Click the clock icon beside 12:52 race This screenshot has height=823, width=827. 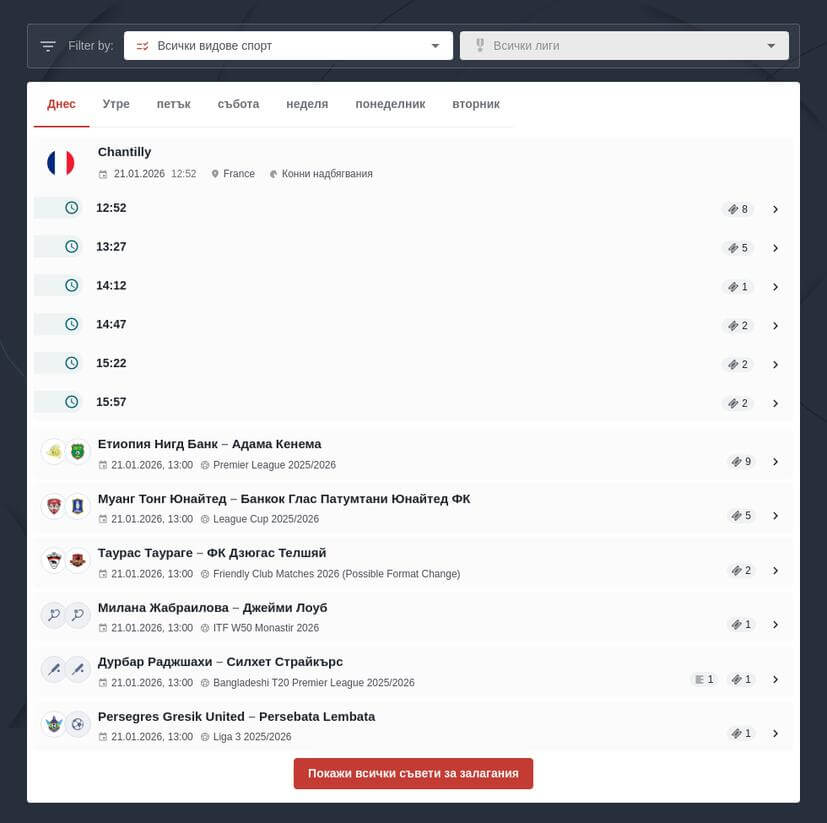tap(71, 208)
